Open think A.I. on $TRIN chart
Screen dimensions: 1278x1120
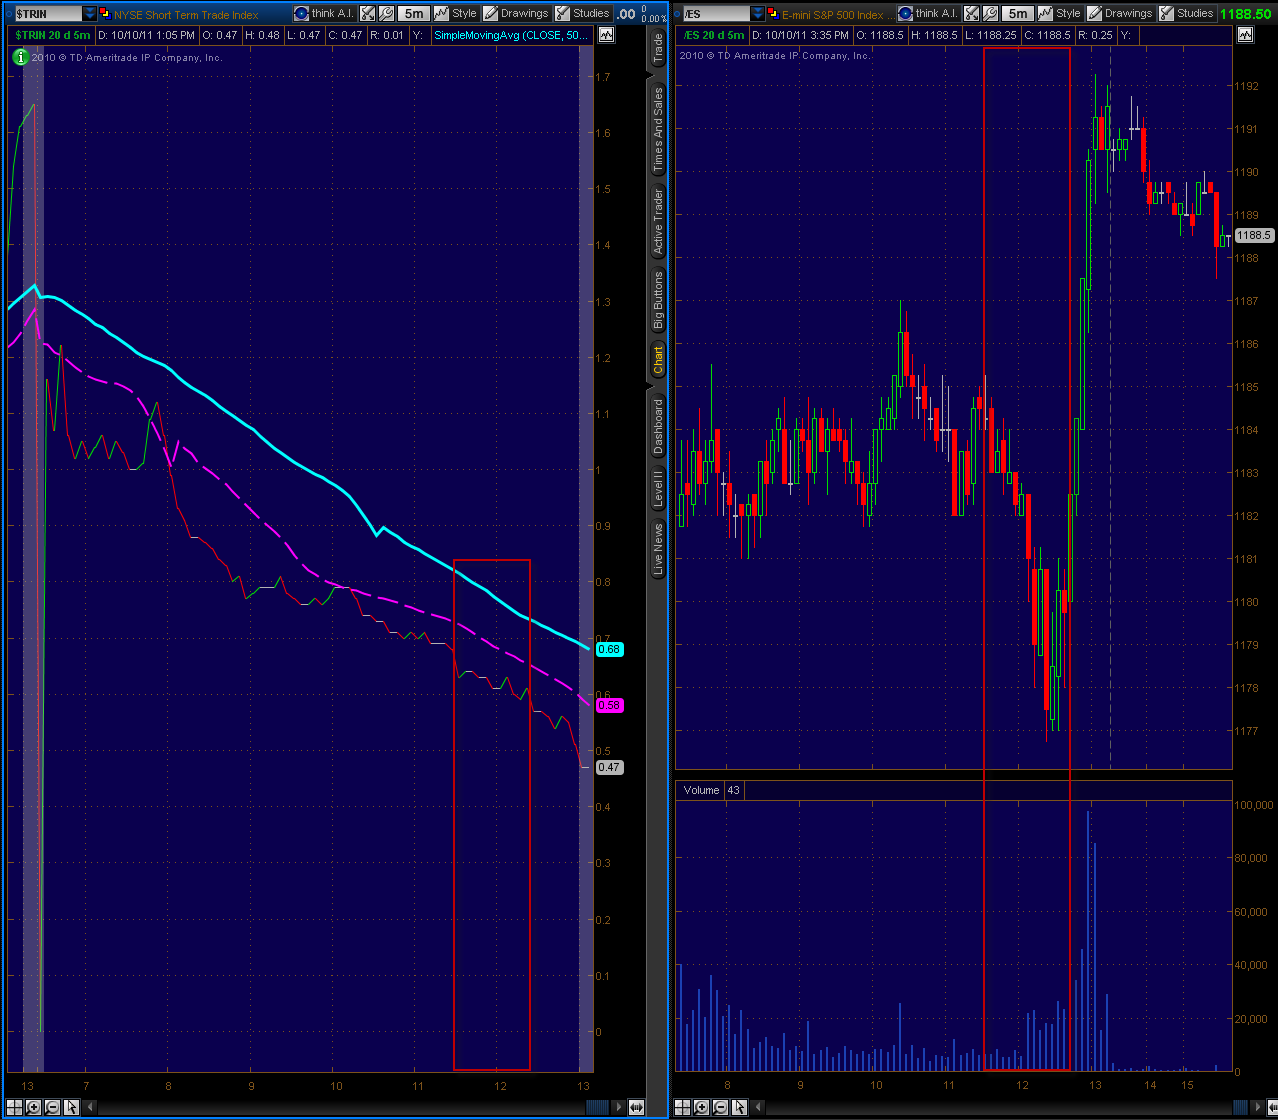pos(324,13)
